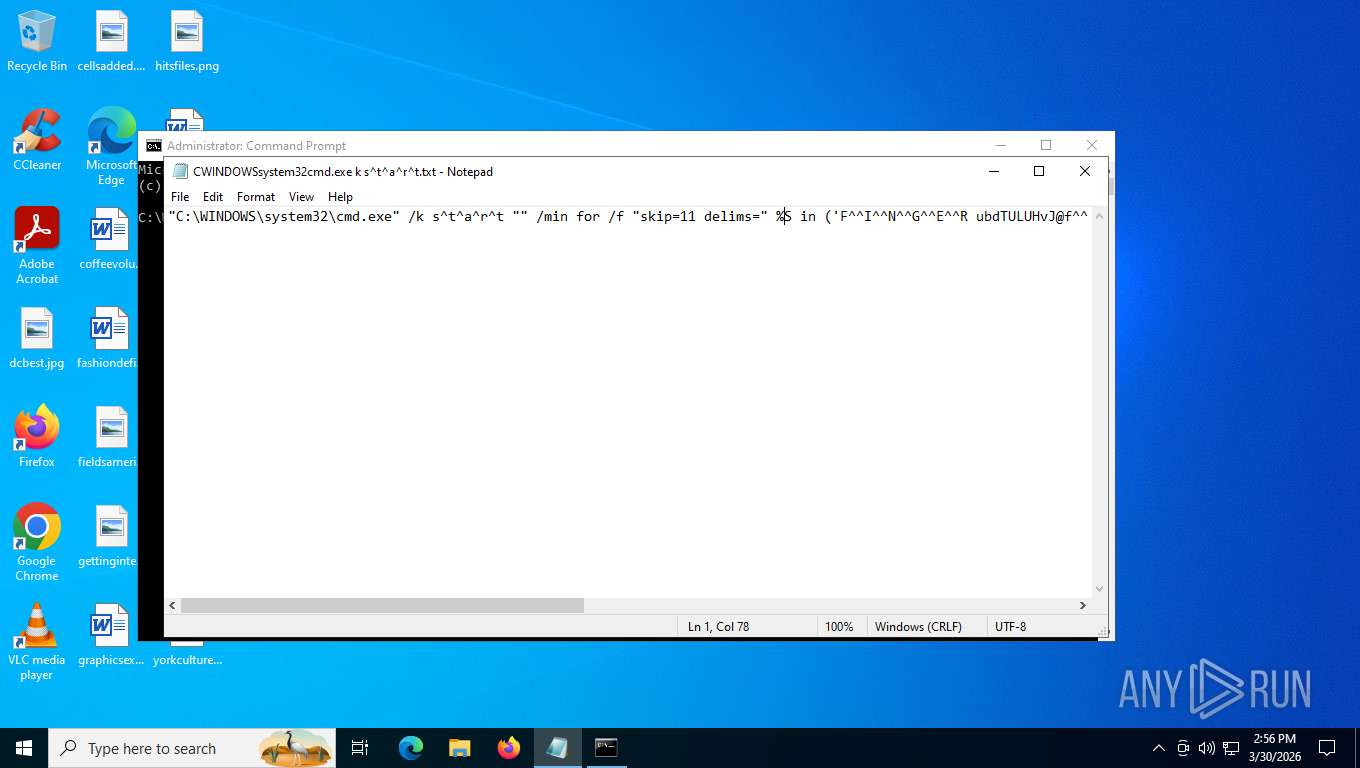Select the graphicsex Word document icon
The width and height of the screenshot is (1360, 768).
[x=110, y=635]
